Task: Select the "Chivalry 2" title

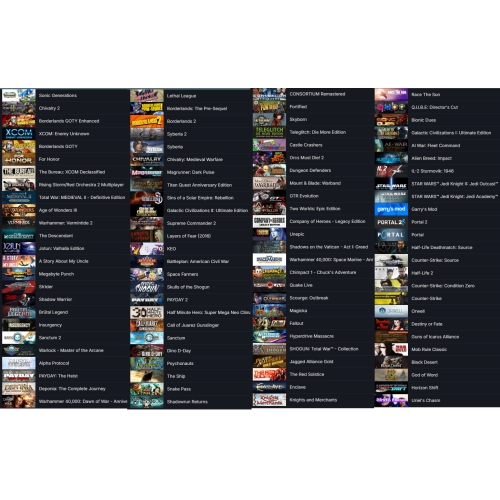Action: coord(49,108)
